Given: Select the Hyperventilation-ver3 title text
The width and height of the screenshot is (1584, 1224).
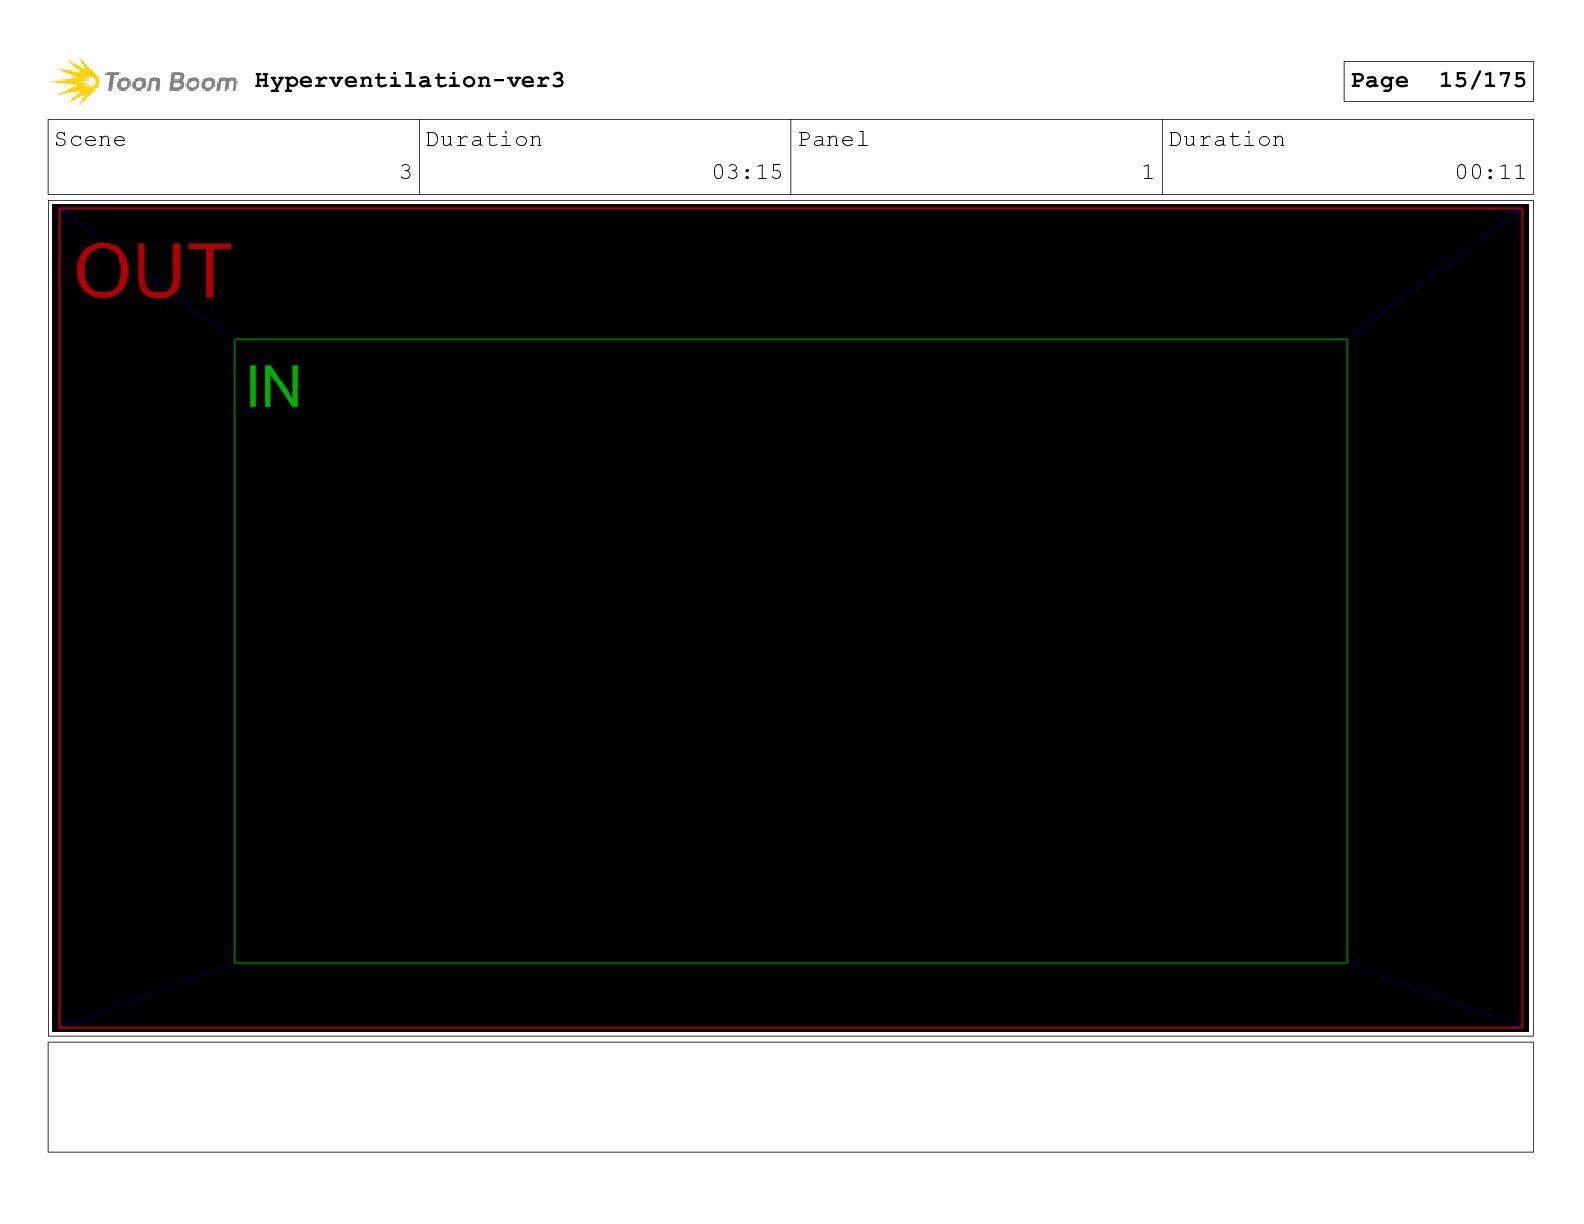Looking at the screenshot, I should coord(409,80).
